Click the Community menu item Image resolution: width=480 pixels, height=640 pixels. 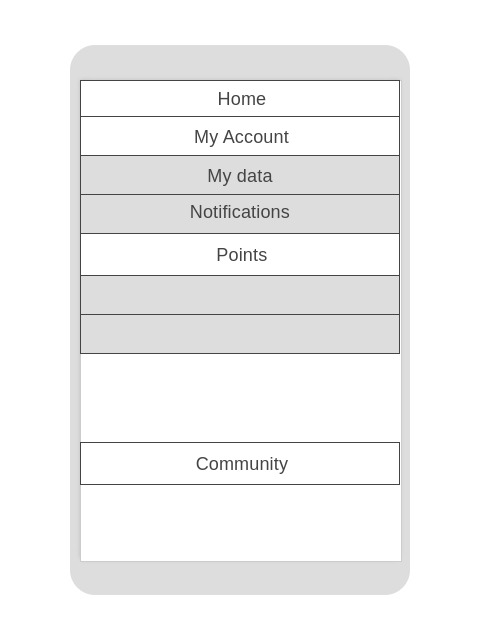240,463
